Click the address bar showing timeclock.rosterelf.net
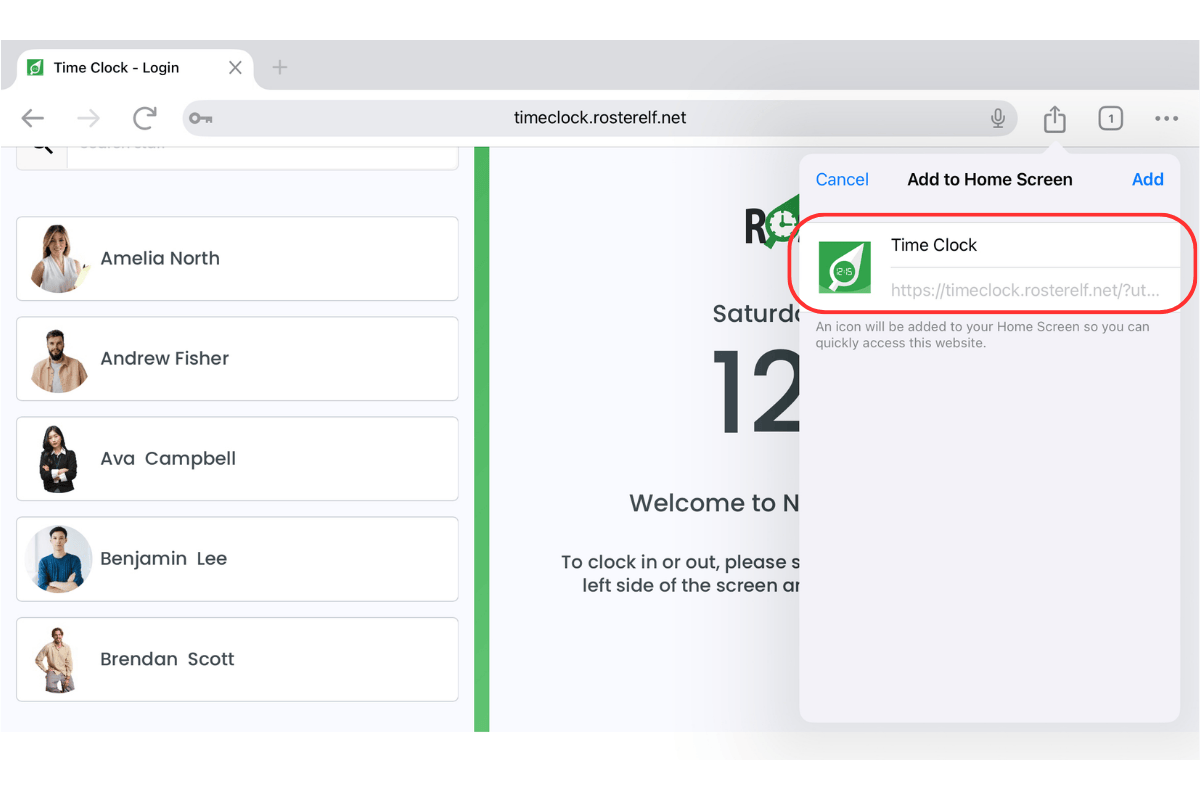Image resolution: width=1200 pixels, height=800 pixels. point(599,118)
